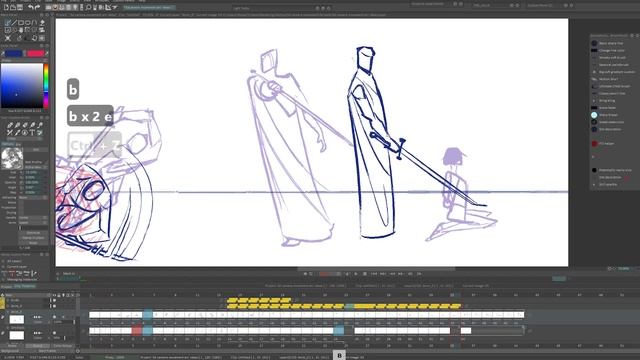
Task: Open the Gradient dropdown in tool settings
Action: tap(33, 218)
